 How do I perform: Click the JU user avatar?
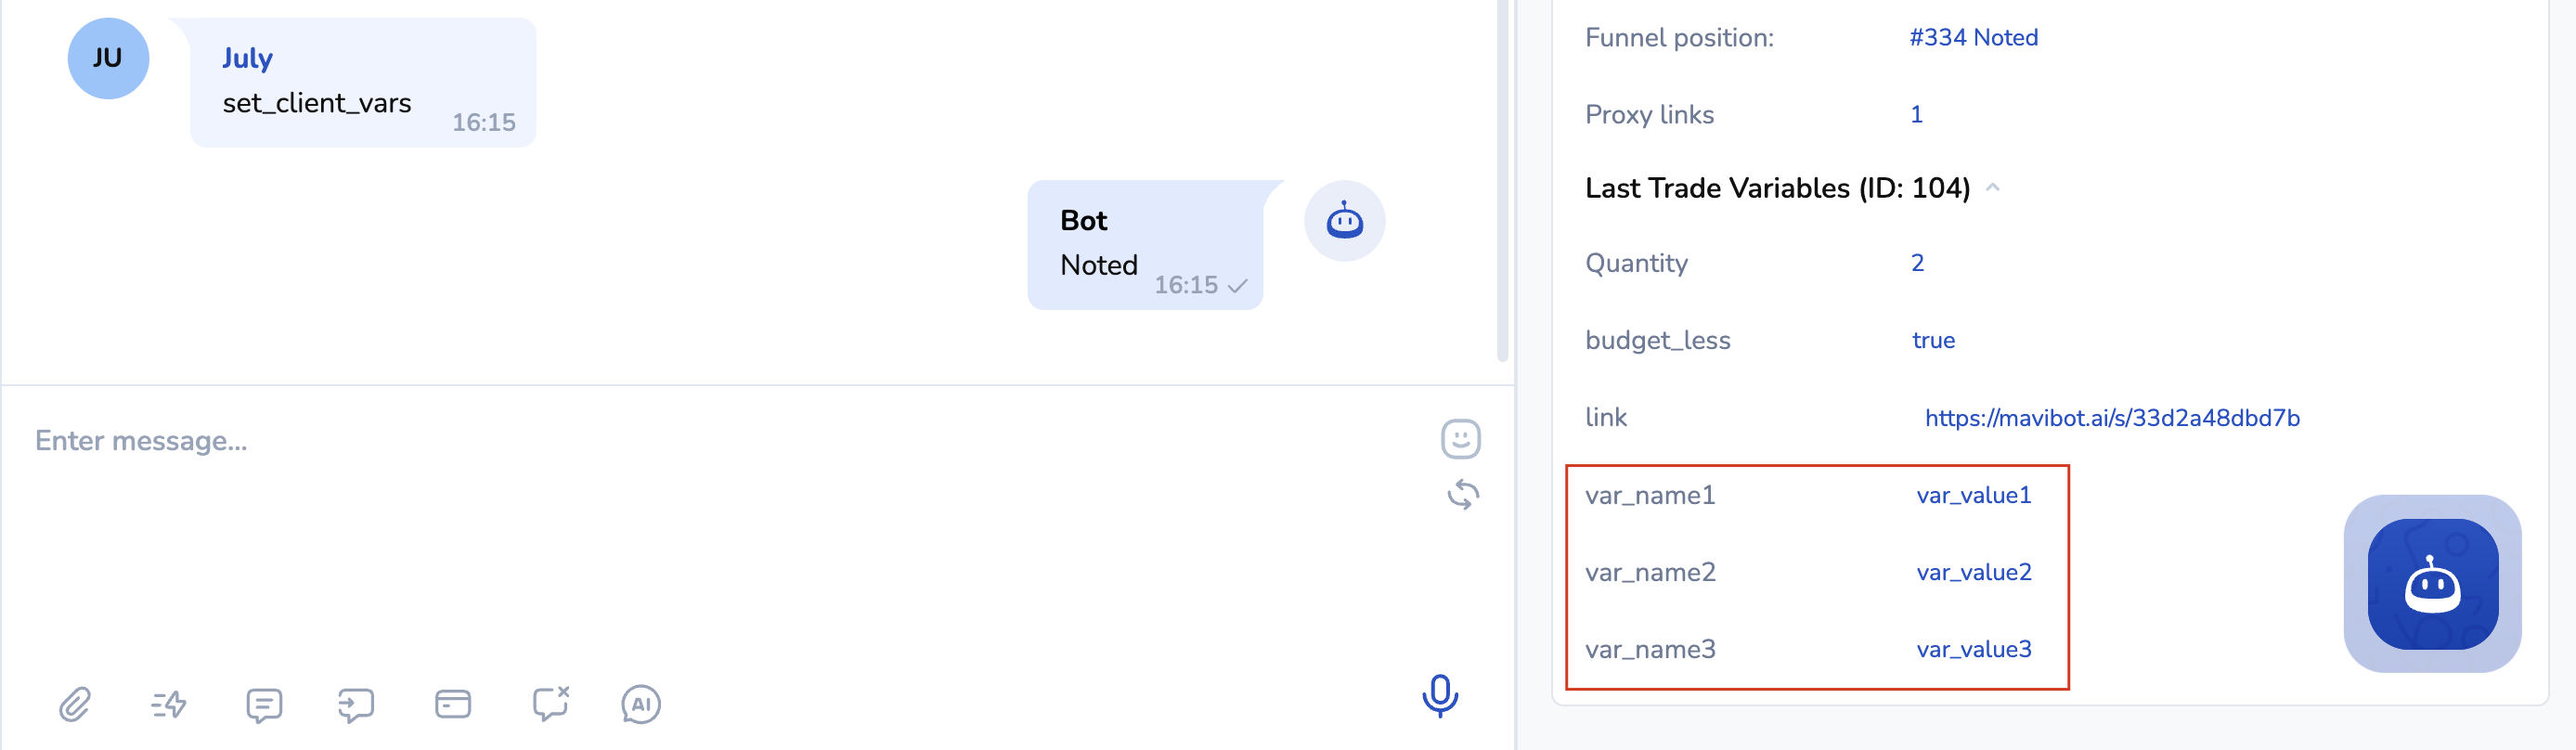click(x=108, y=58)
